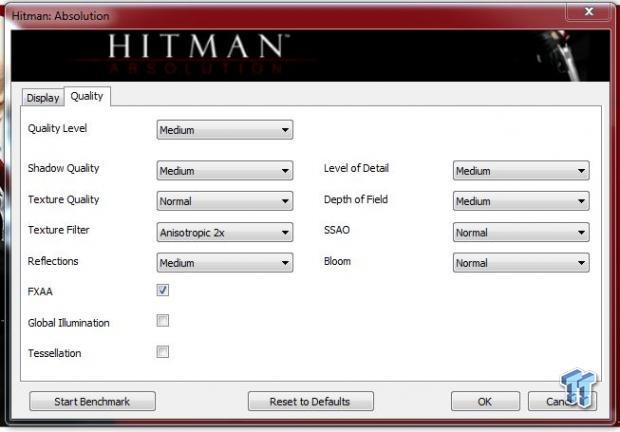Expand the SSAO dropdown
This screenshot has height=432, width=620.
tap(521, 232)
